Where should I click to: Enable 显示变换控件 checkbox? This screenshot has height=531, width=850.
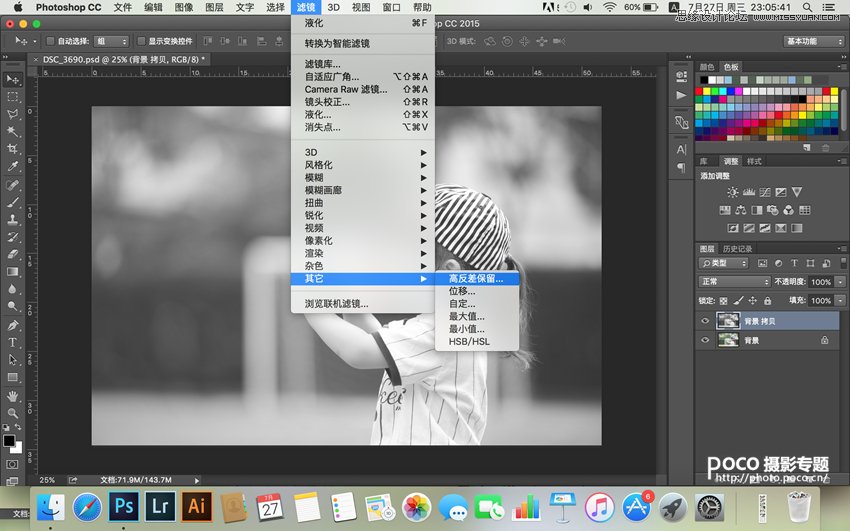[141, 41]
